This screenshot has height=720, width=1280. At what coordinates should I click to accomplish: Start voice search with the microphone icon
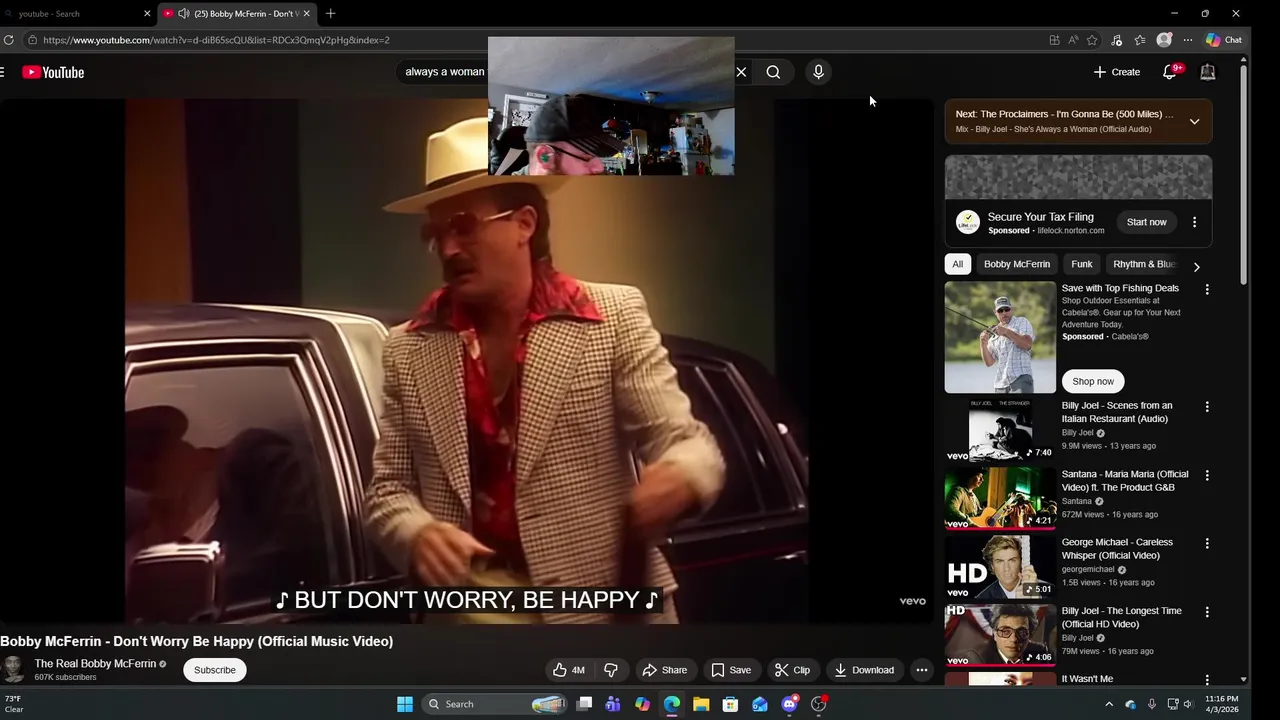point(818,72)
